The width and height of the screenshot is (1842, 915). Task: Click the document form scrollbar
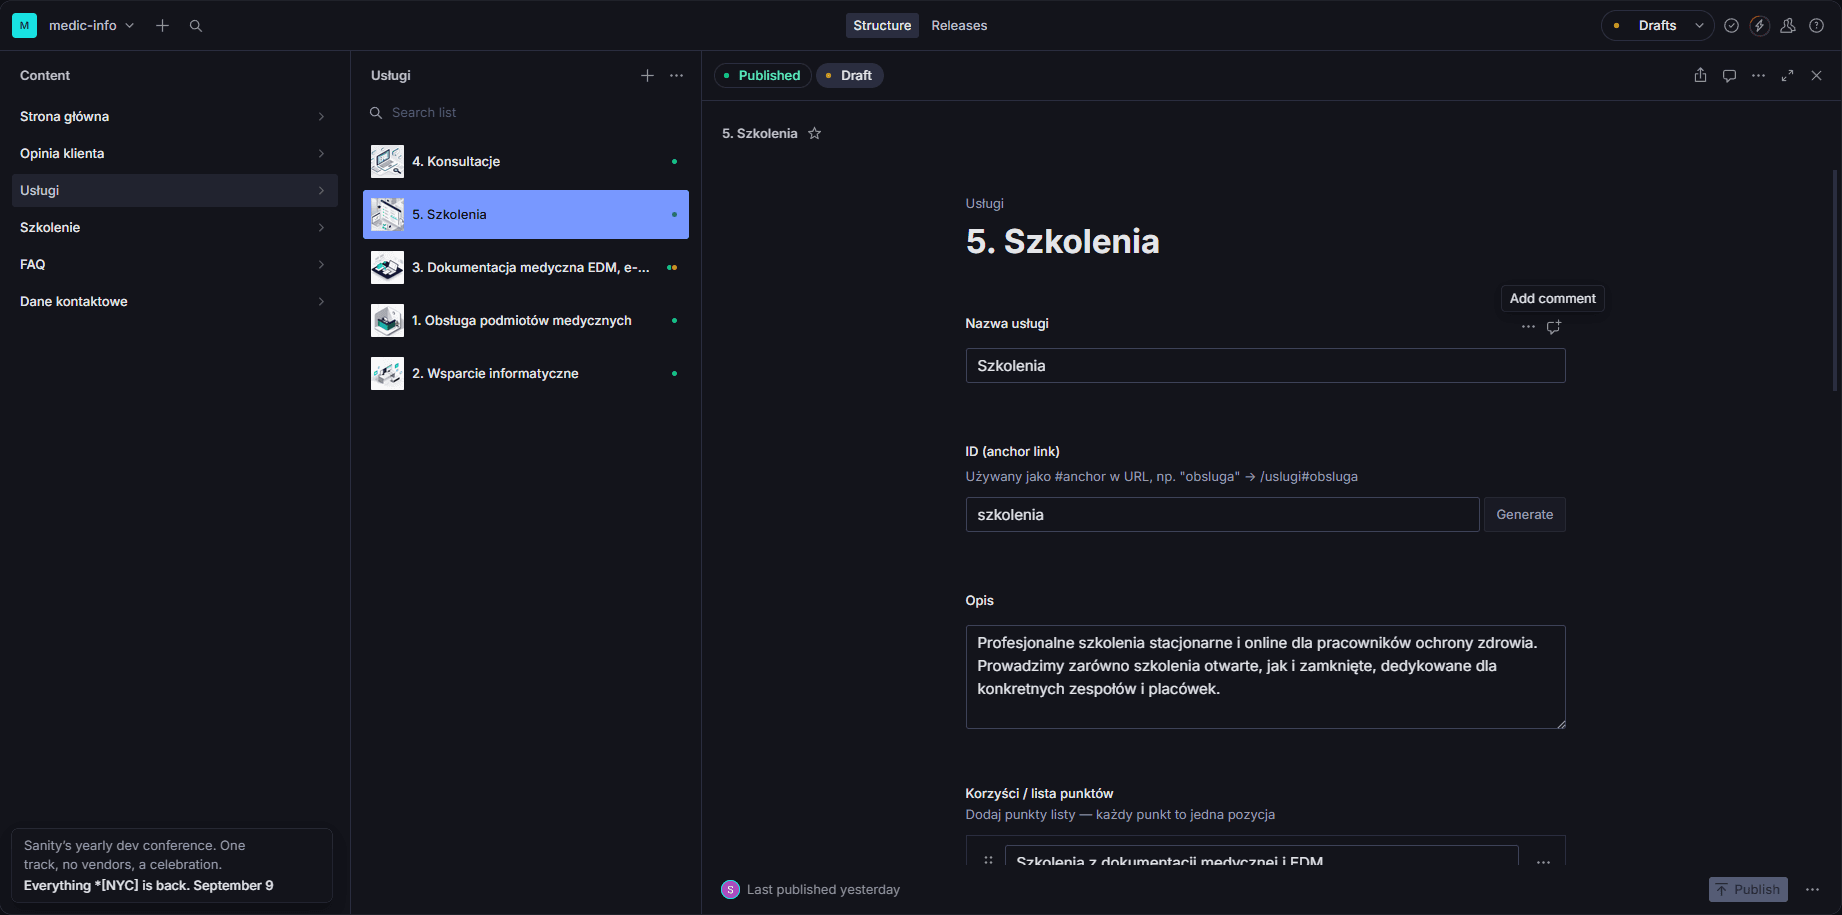tap(1834, 280)
